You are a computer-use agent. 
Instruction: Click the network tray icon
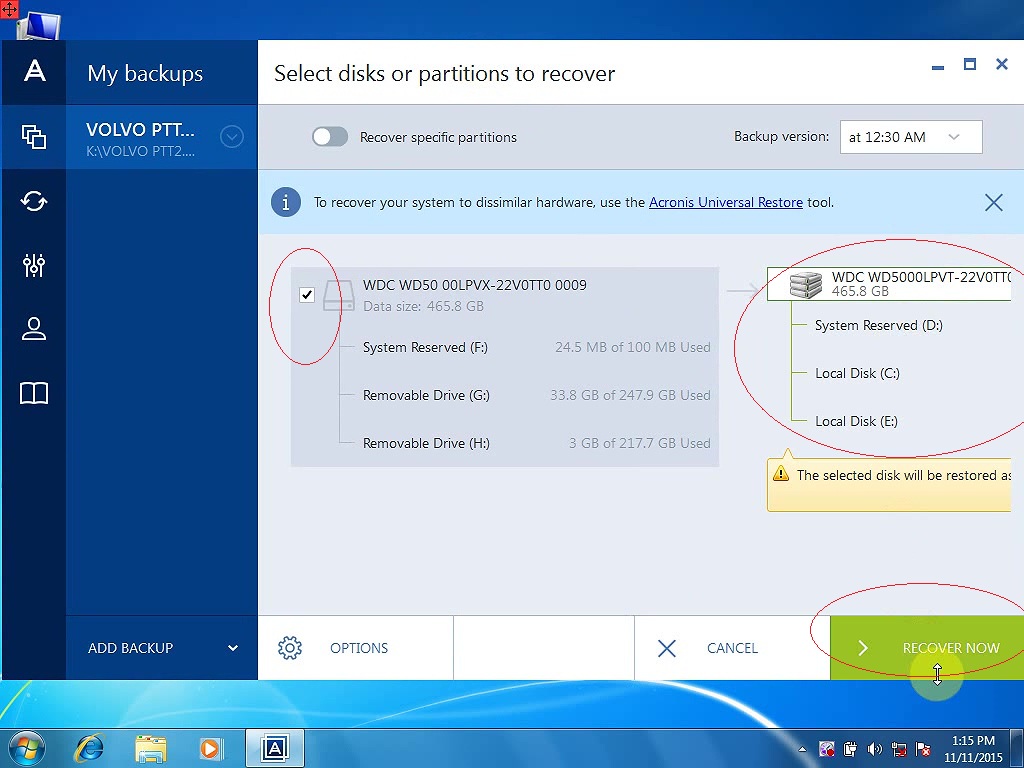pyautogui.click(x=899, y=749)
